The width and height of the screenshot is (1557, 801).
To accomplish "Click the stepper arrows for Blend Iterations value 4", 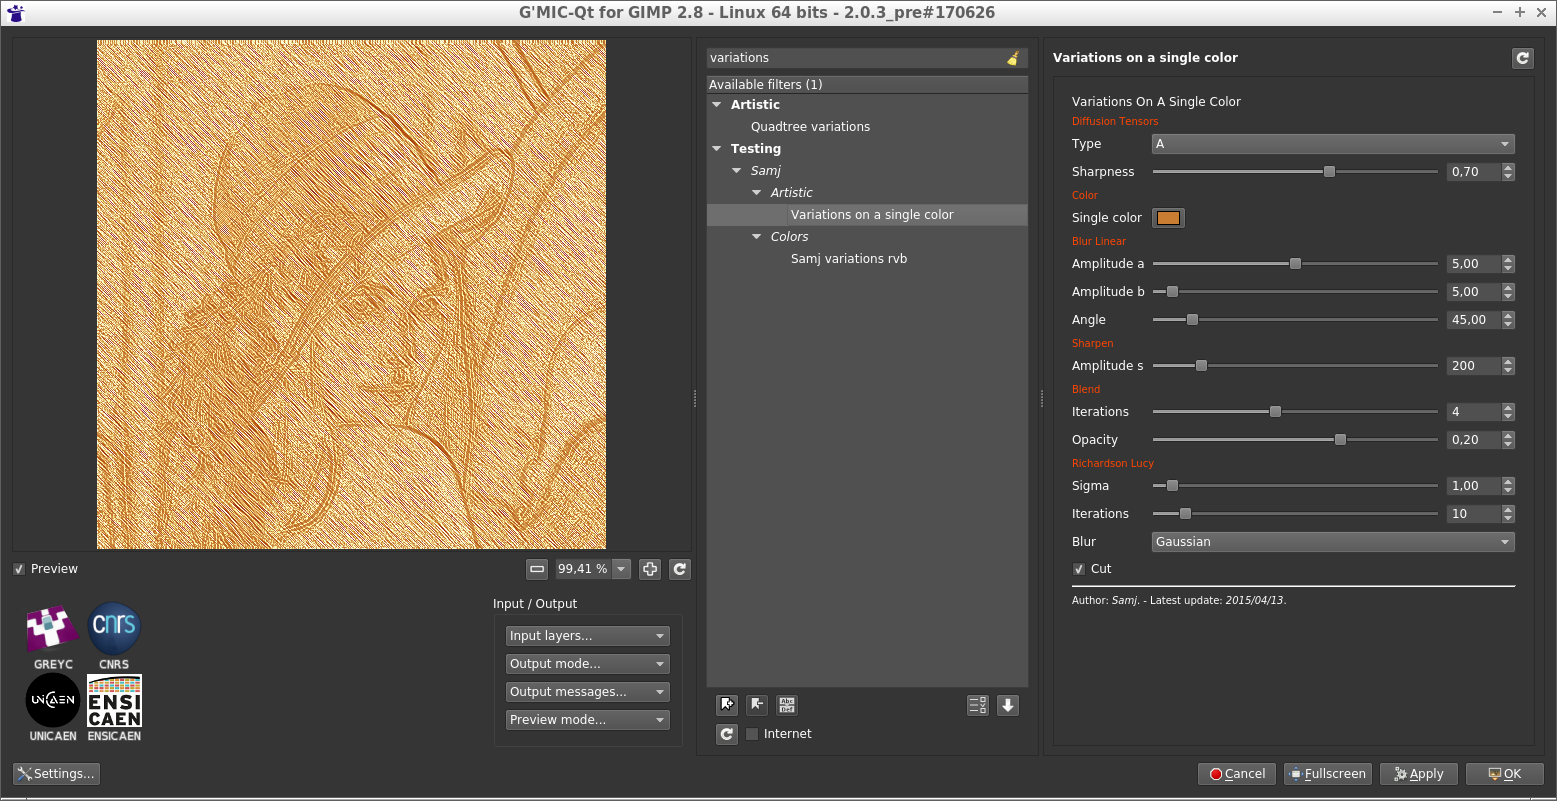I will [1508, 412].
